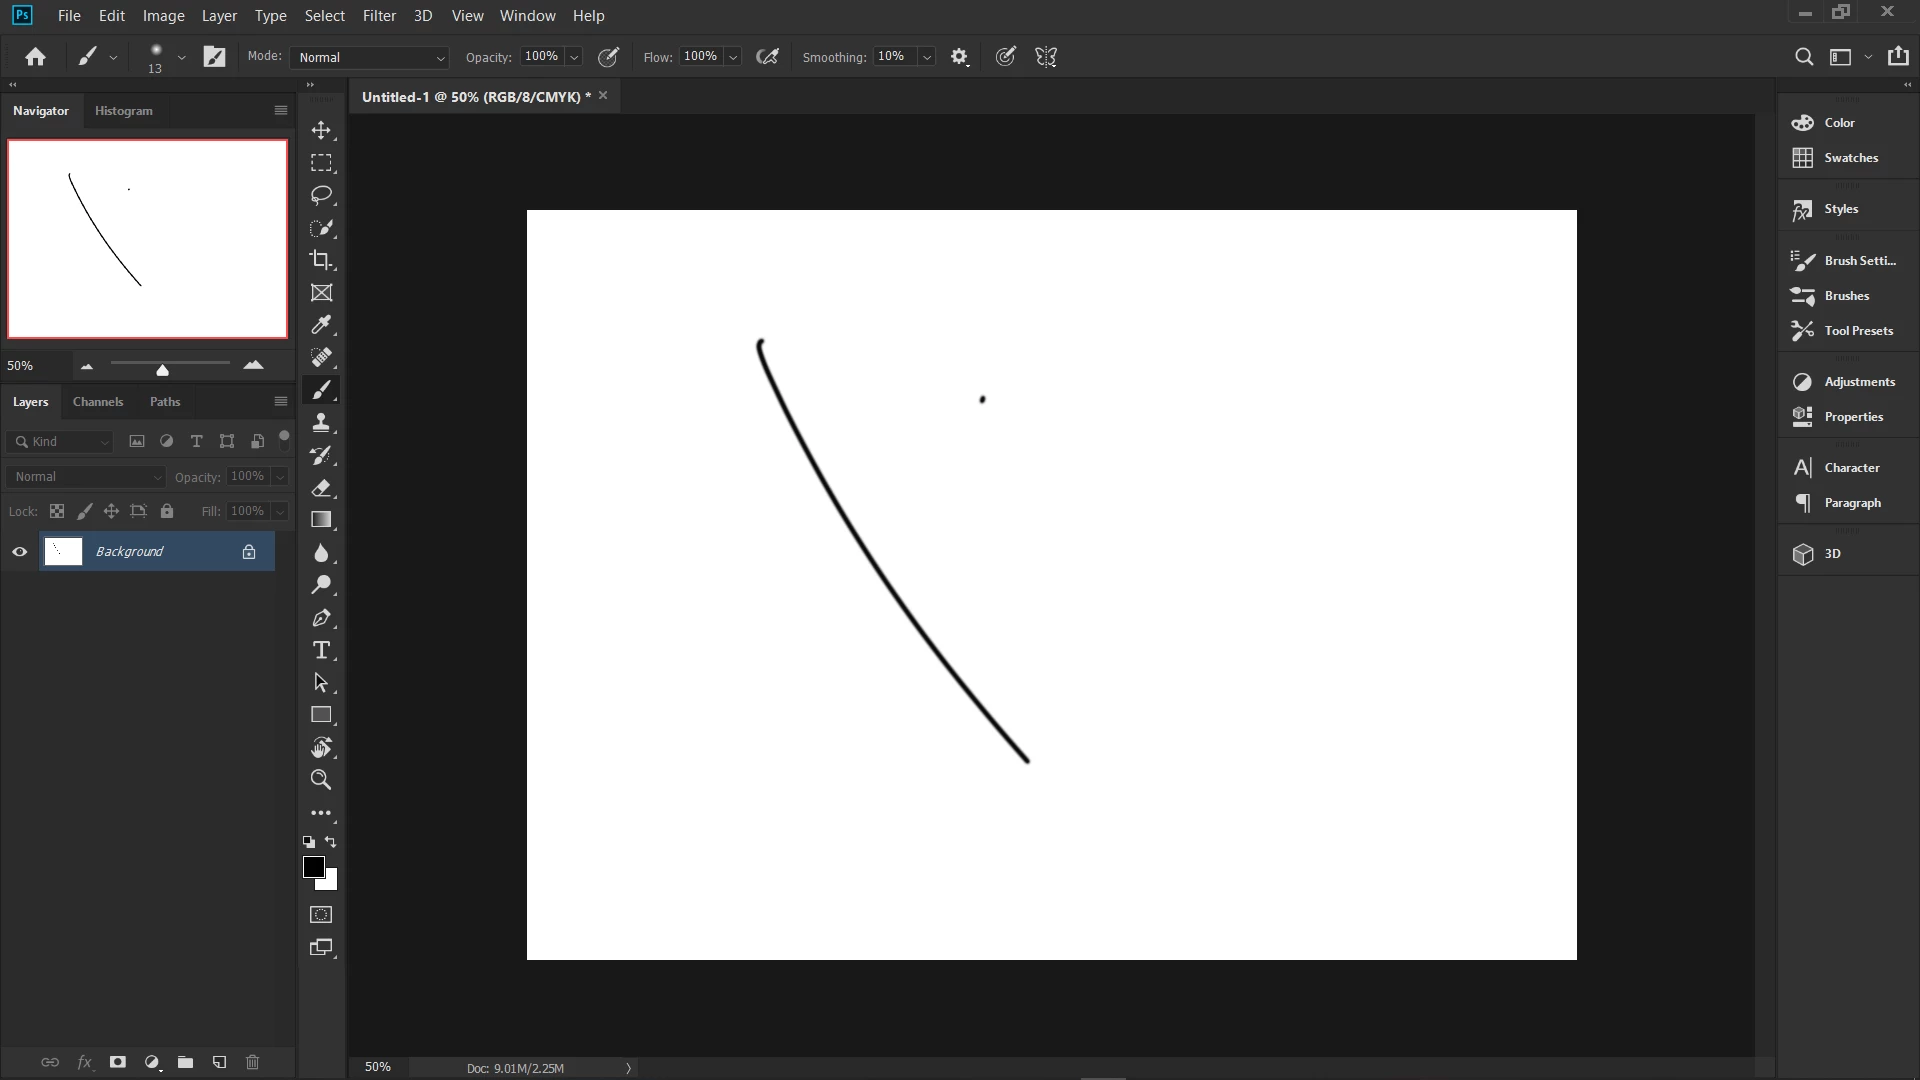Image resolution: width=1920 pixels, height=1080 pixels.
Task: Hide the Background layer visibility eye
Action: coord(19,552)
